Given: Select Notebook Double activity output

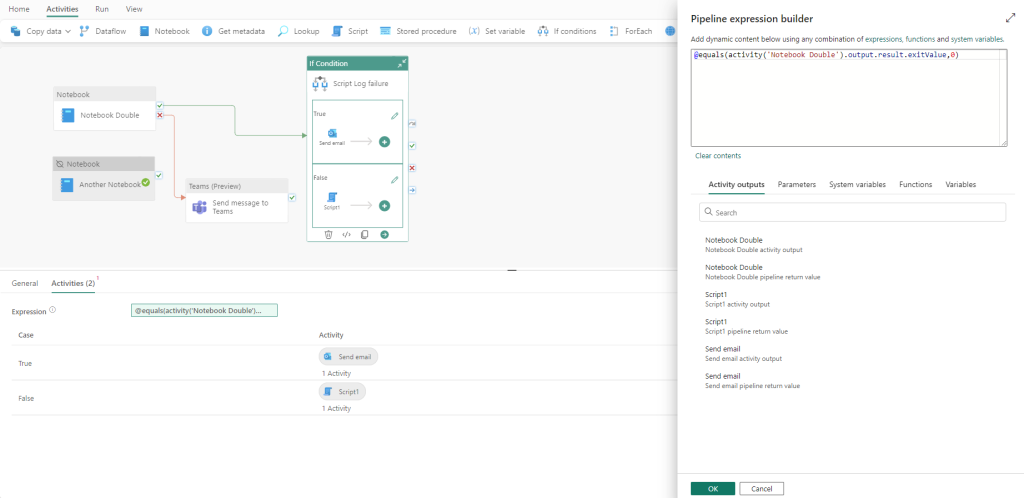Looking at the screenshot, I should point(754,245).
